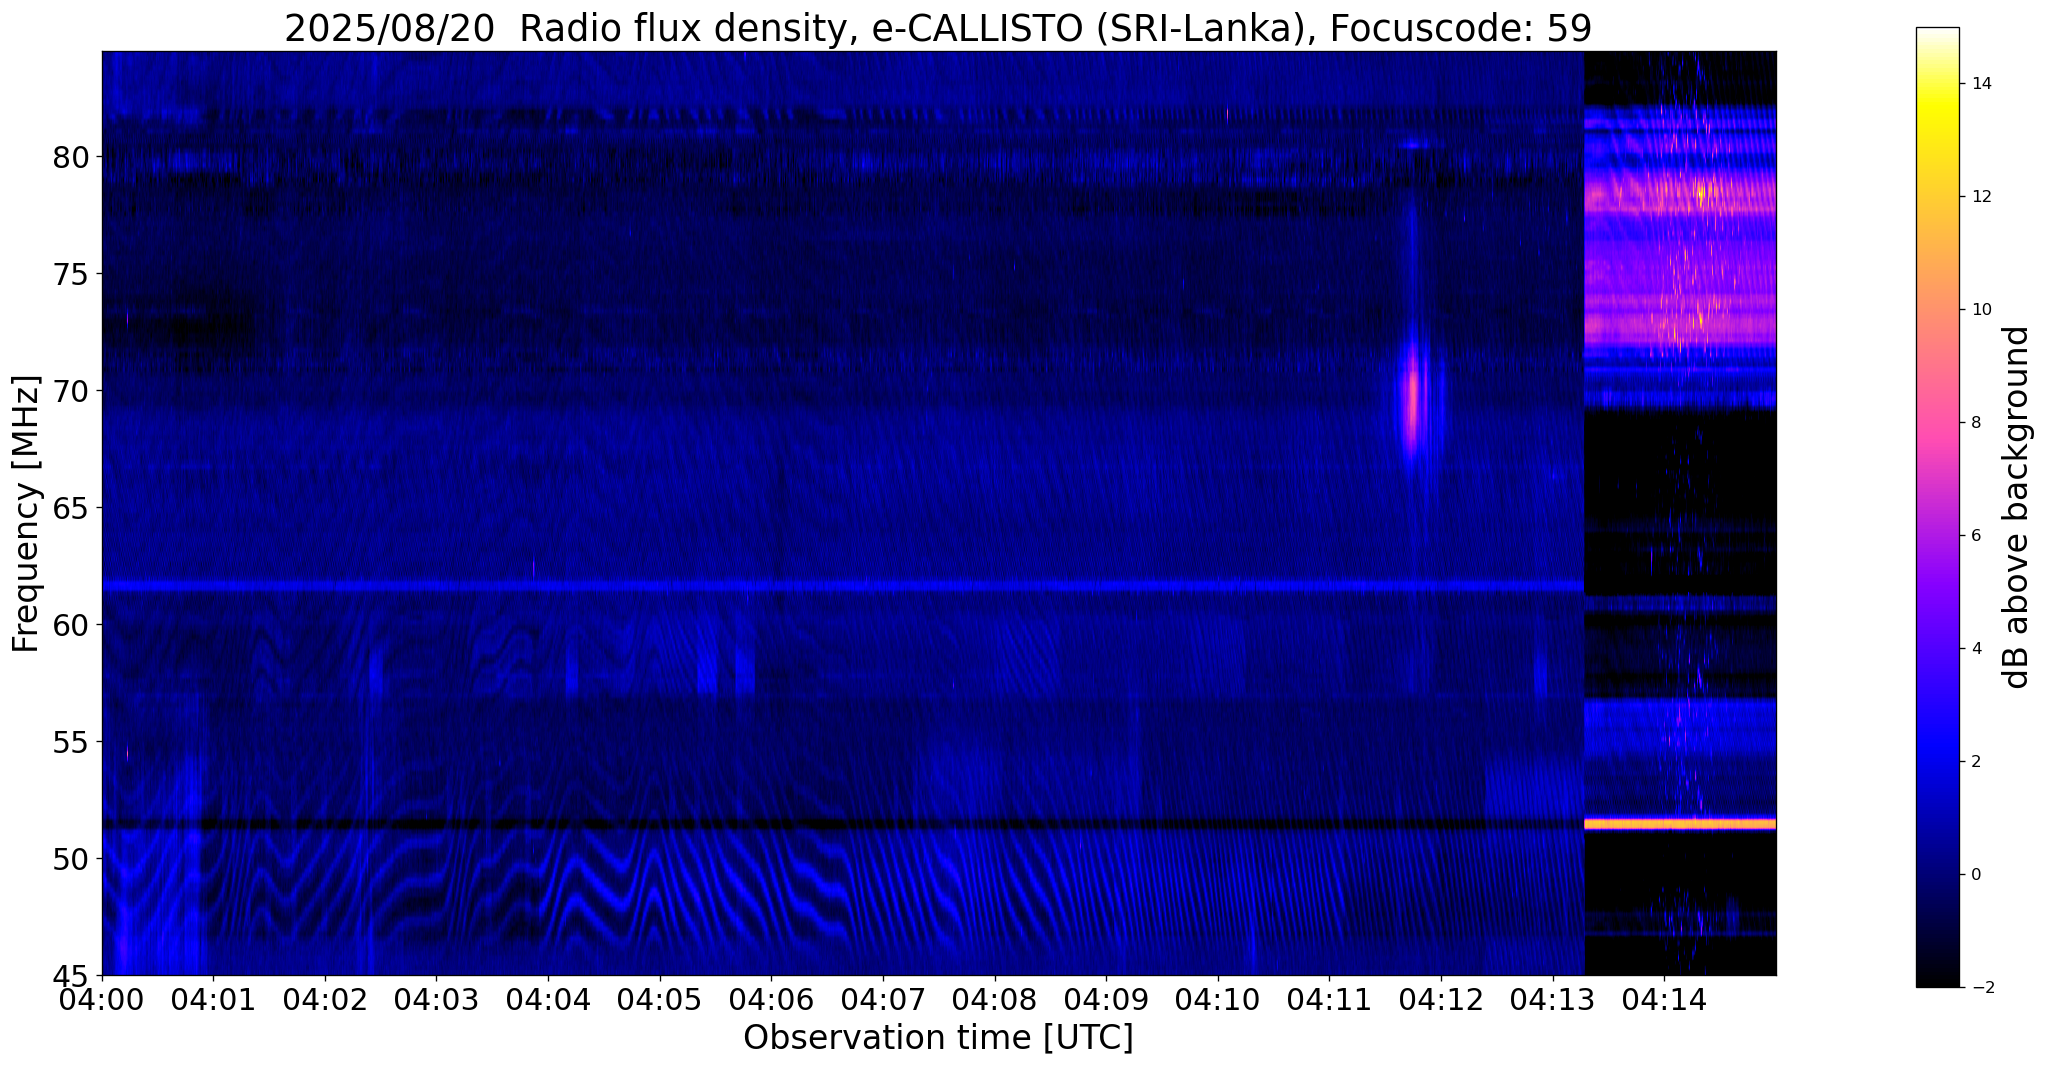Click the 50 MHz frequency tick label
The image size is (2047, 1067).
tap(70, 859)
